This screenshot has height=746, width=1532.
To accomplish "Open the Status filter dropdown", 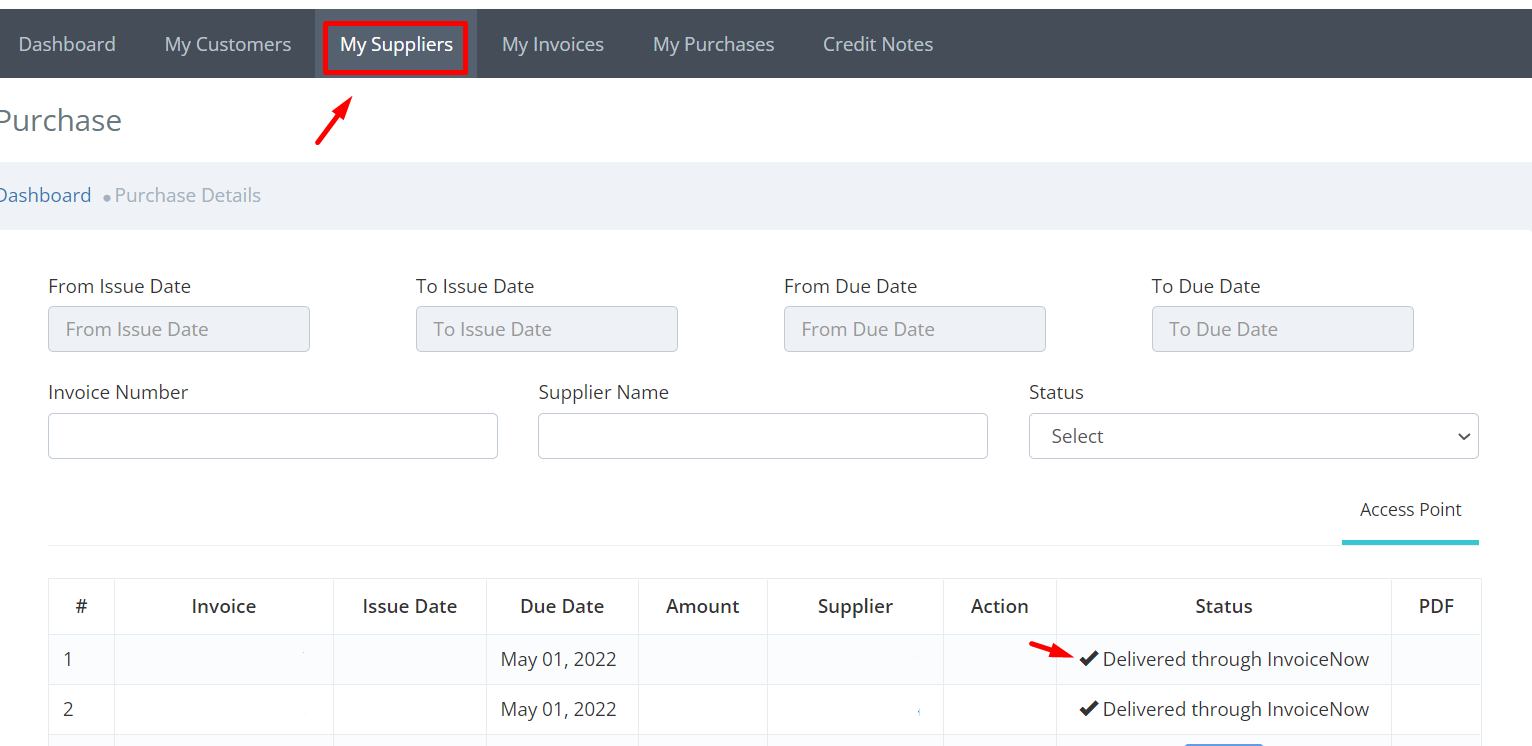I will click(x=1253, y=436).
